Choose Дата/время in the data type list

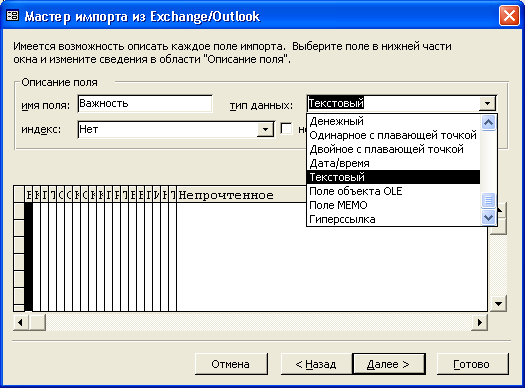[x=340, y=163]
